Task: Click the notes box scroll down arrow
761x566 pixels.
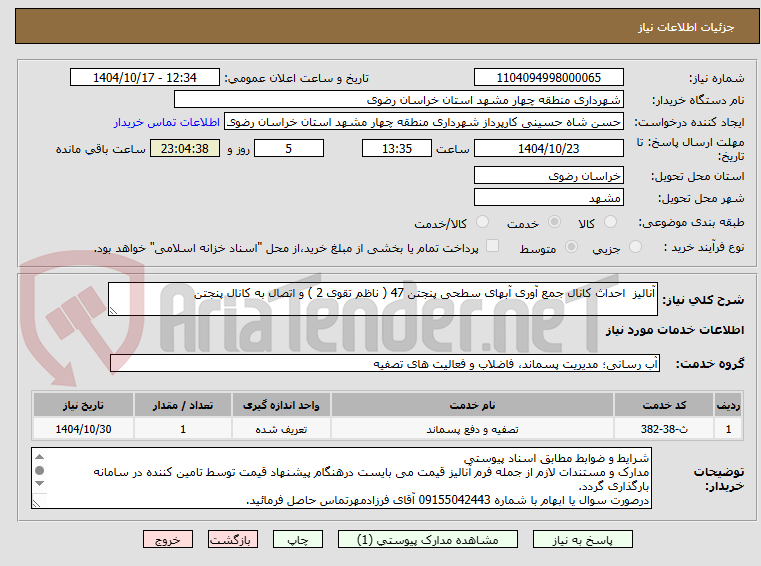Action: click(40, 483)
